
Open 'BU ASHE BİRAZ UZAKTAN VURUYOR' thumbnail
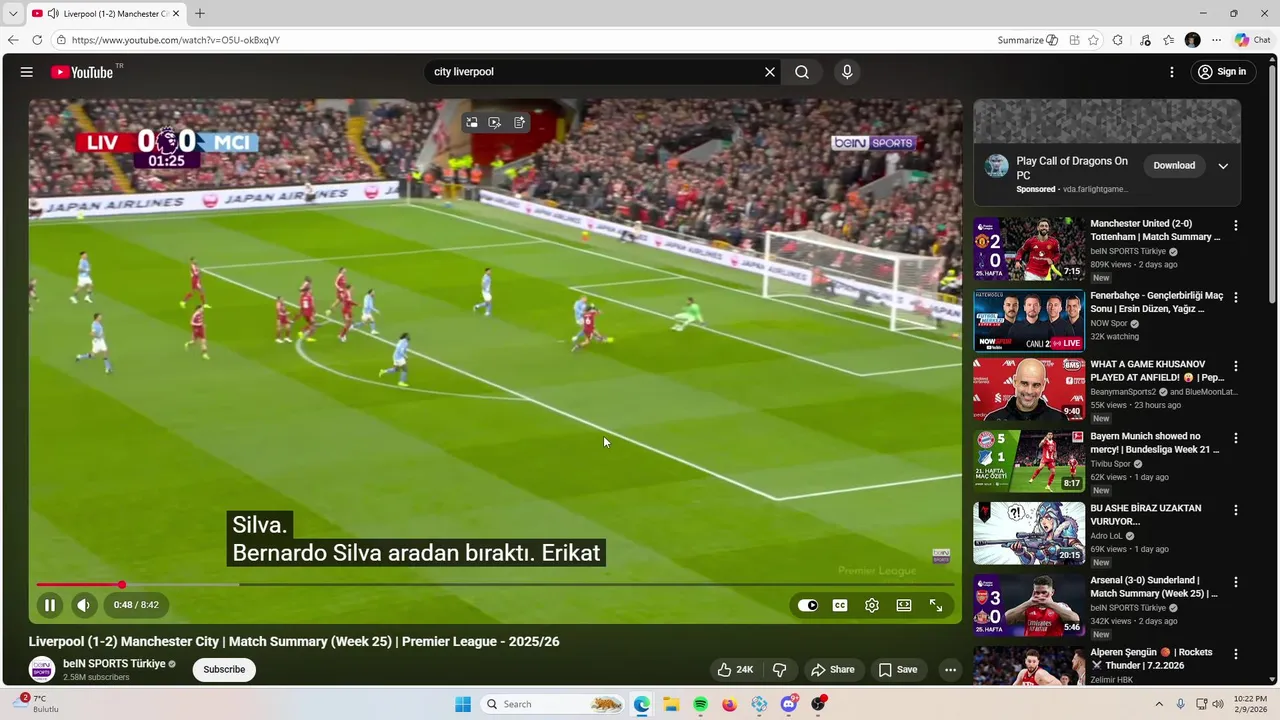pyautogui.click(x=1029, y=533)
